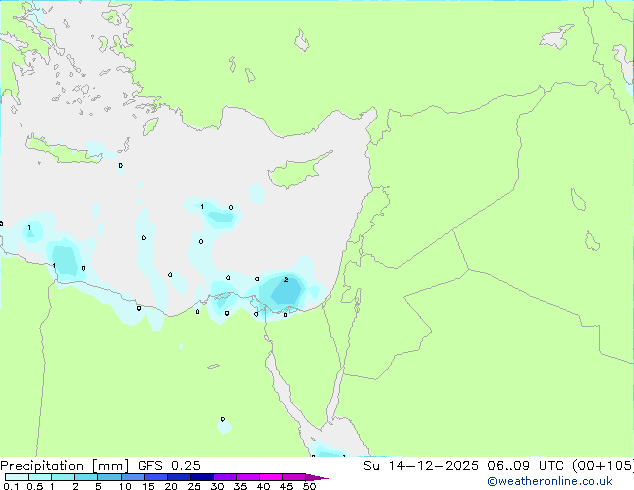Click the '30' legend scale label
This screenshot has width=634, height=490.
coord(217,486)
